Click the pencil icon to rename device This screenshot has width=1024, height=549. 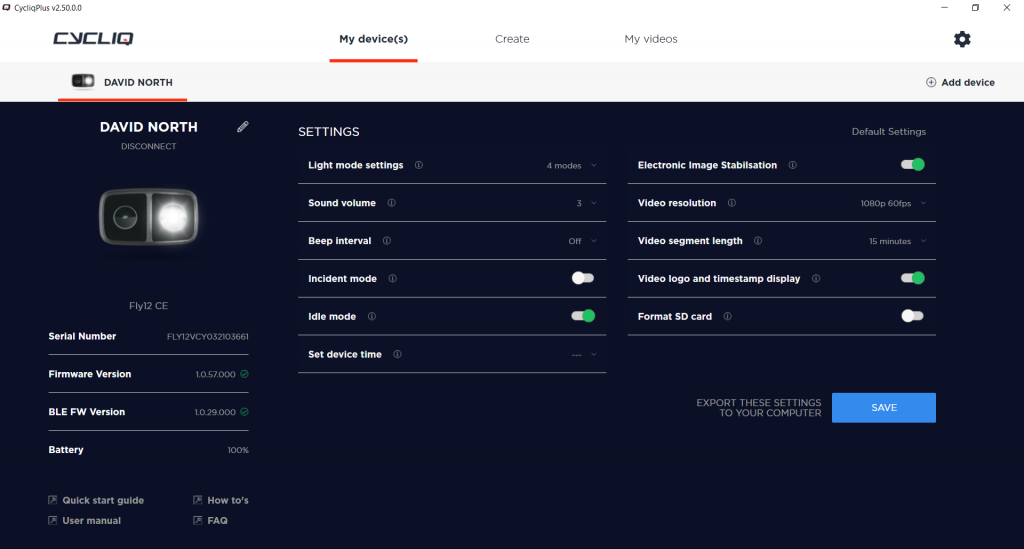tap(242, 127)
